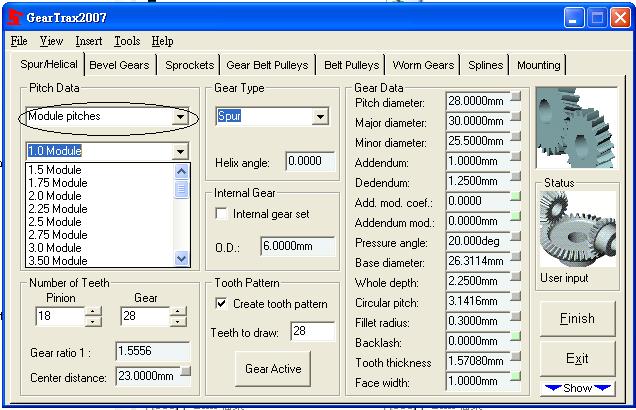This screenshot has width=636, height=410.
Task: Decrease Gear teeth with down arrow
Action: point(178,322)
